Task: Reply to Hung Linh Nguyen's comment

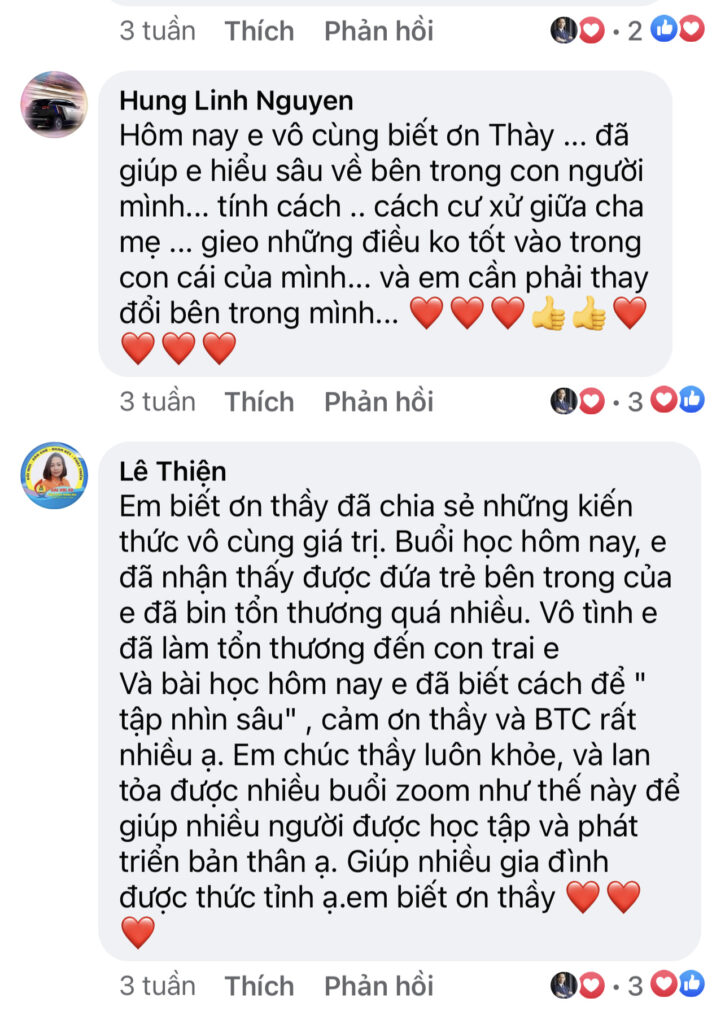Action: point(379,402)
